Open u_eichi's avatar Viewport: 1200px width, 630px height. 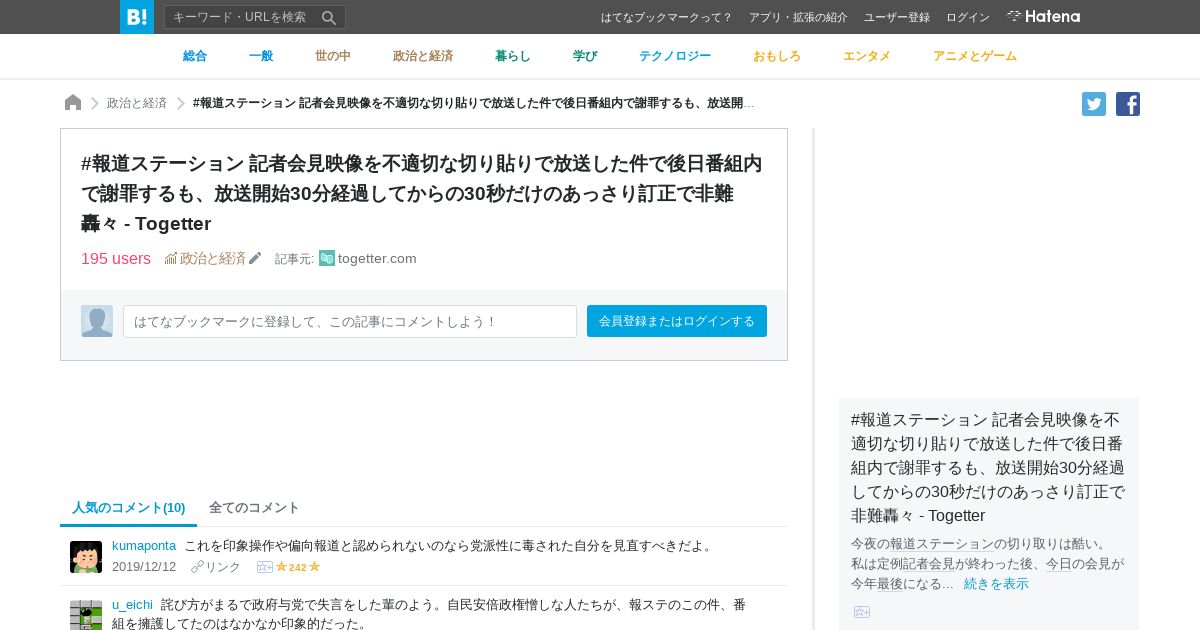pyautogui.click(x=86, y=615)
